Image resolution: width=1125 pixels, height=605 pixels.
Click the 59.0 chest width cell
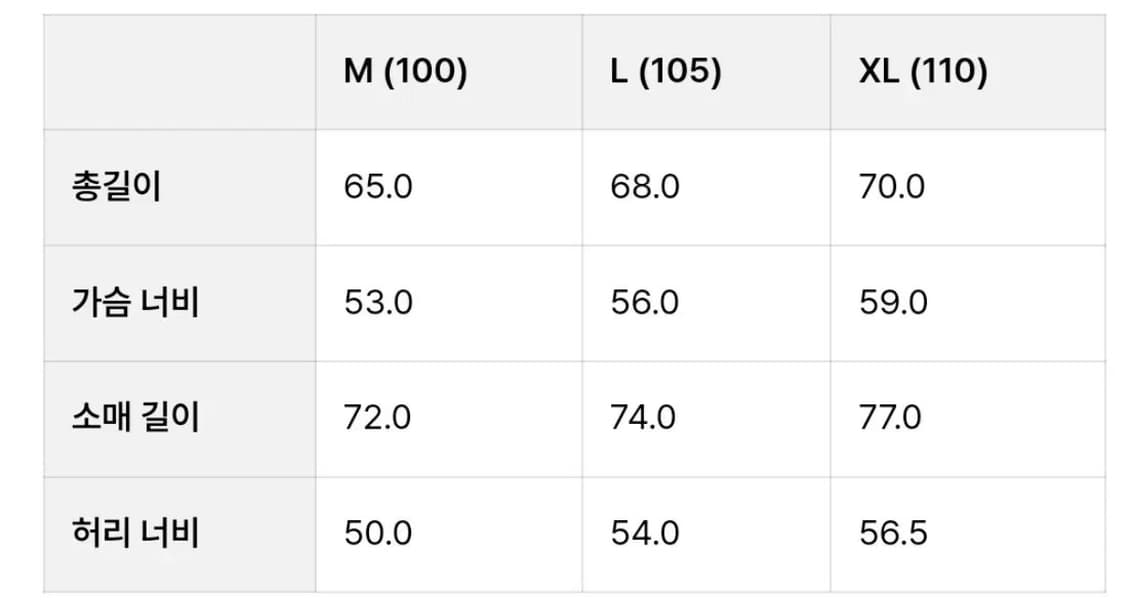click(893, 302)
